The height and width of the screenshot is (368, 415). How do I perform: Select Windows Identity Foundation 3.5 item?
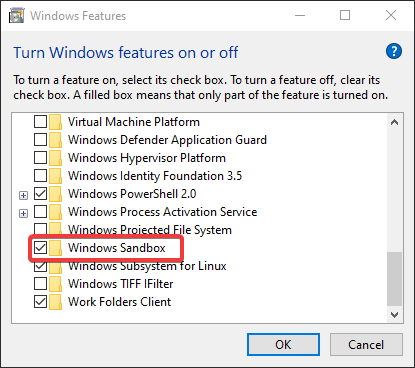point(155,176)
